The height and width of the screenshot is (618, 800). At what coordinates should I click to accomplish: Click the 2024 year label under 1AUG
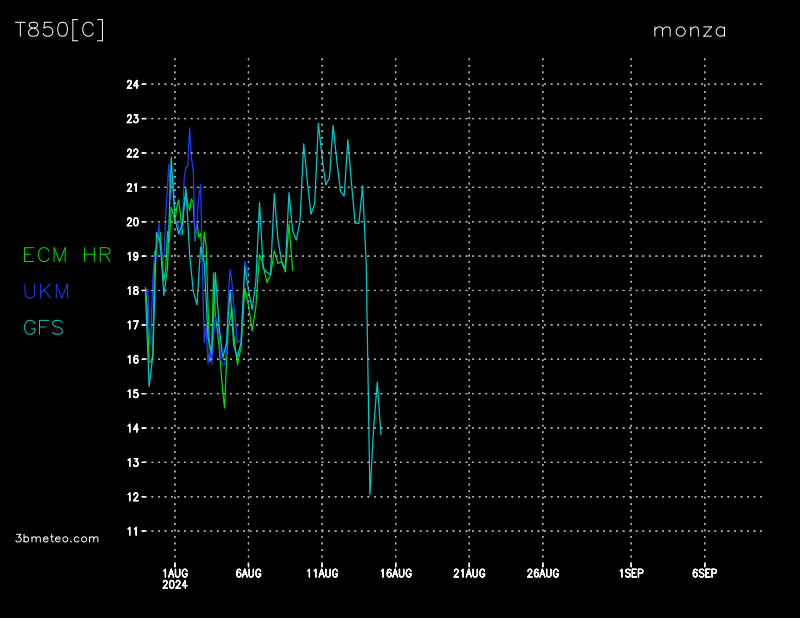(x=175, y=585)
